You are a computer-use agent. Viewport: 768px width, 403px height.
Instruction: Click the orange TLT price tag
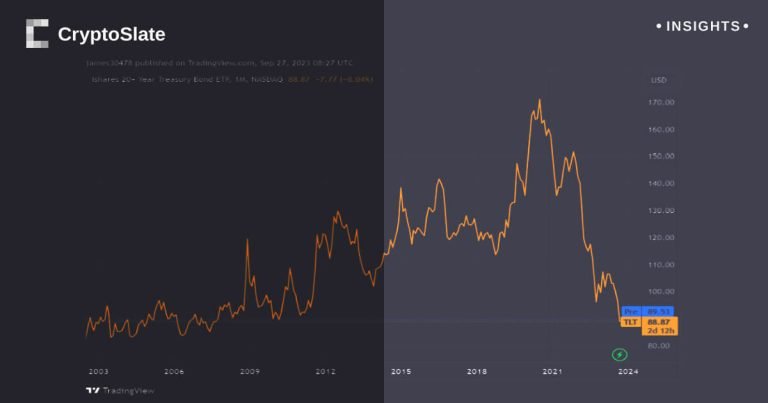630,321
